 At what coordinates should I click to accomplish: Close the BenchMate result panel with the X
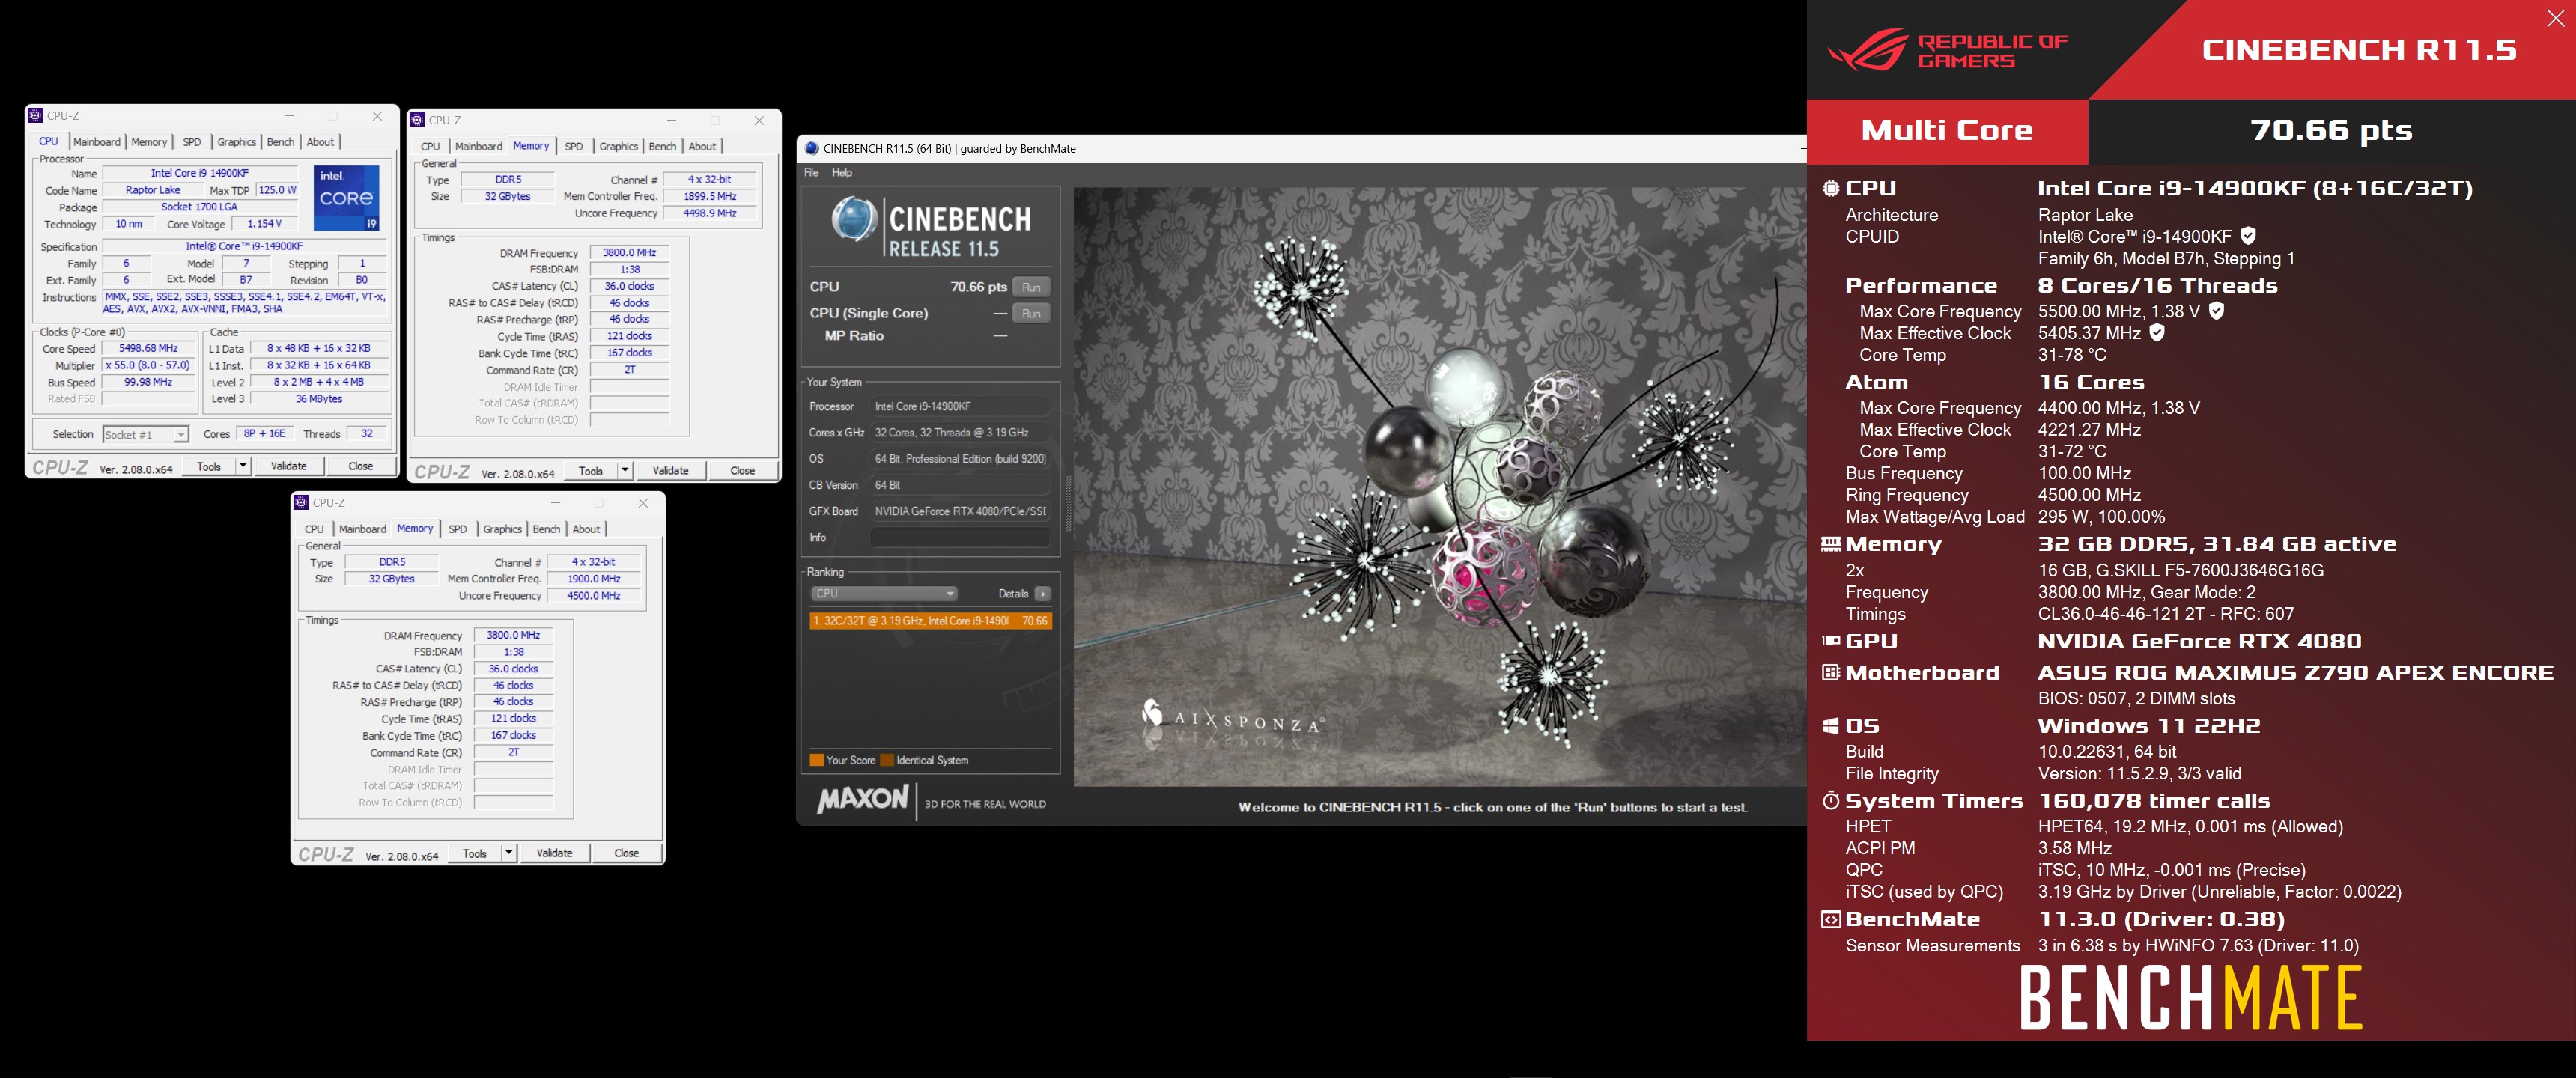pyautogui.click(x=2555, y=18)
